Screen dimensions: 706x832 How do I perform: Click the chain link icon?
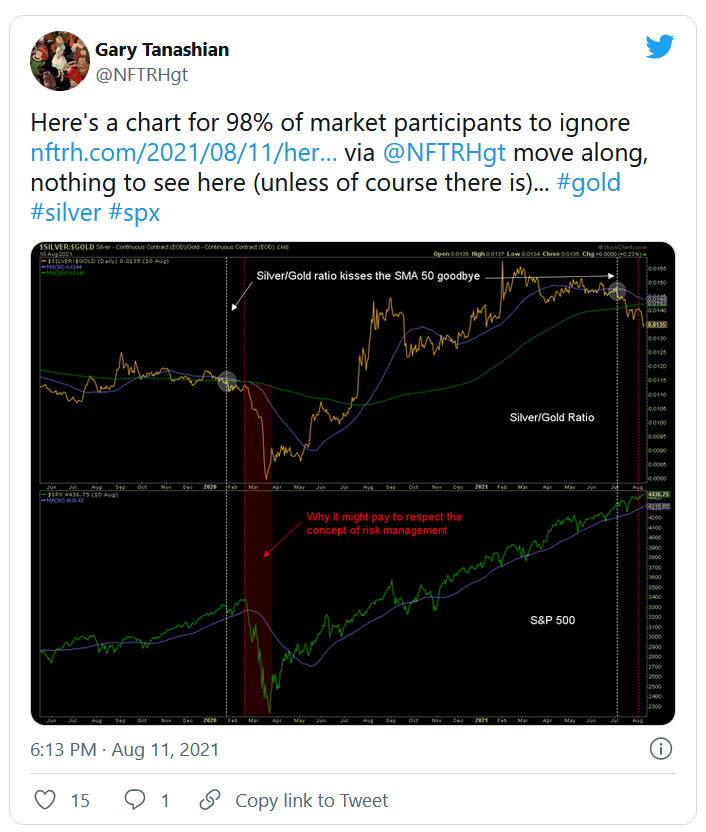pyautogui.click(x=210, y=800)
